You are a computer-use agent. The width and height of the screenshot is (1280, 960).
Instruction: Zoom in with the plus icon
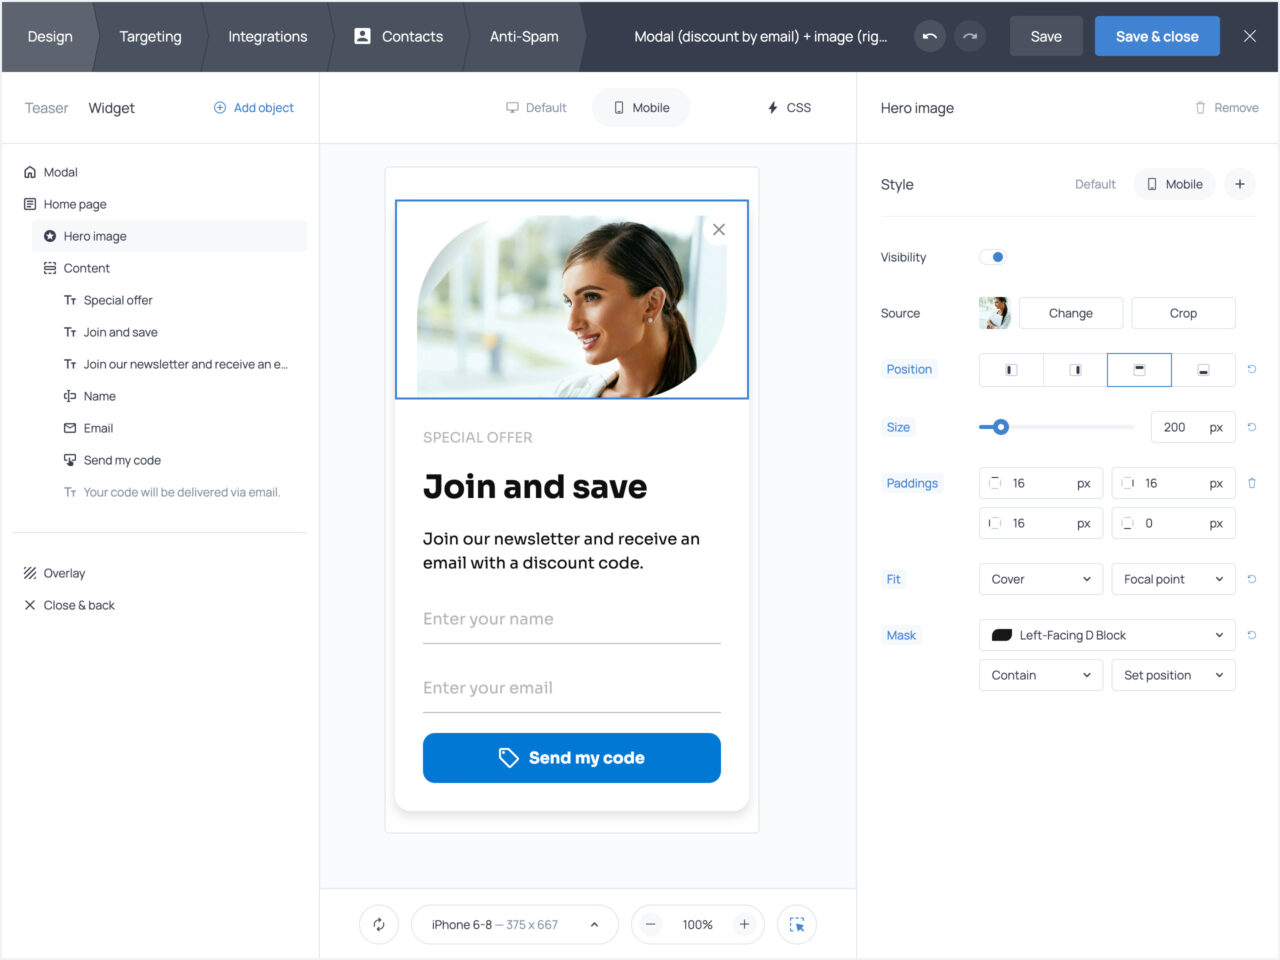[x=744, y=925]
